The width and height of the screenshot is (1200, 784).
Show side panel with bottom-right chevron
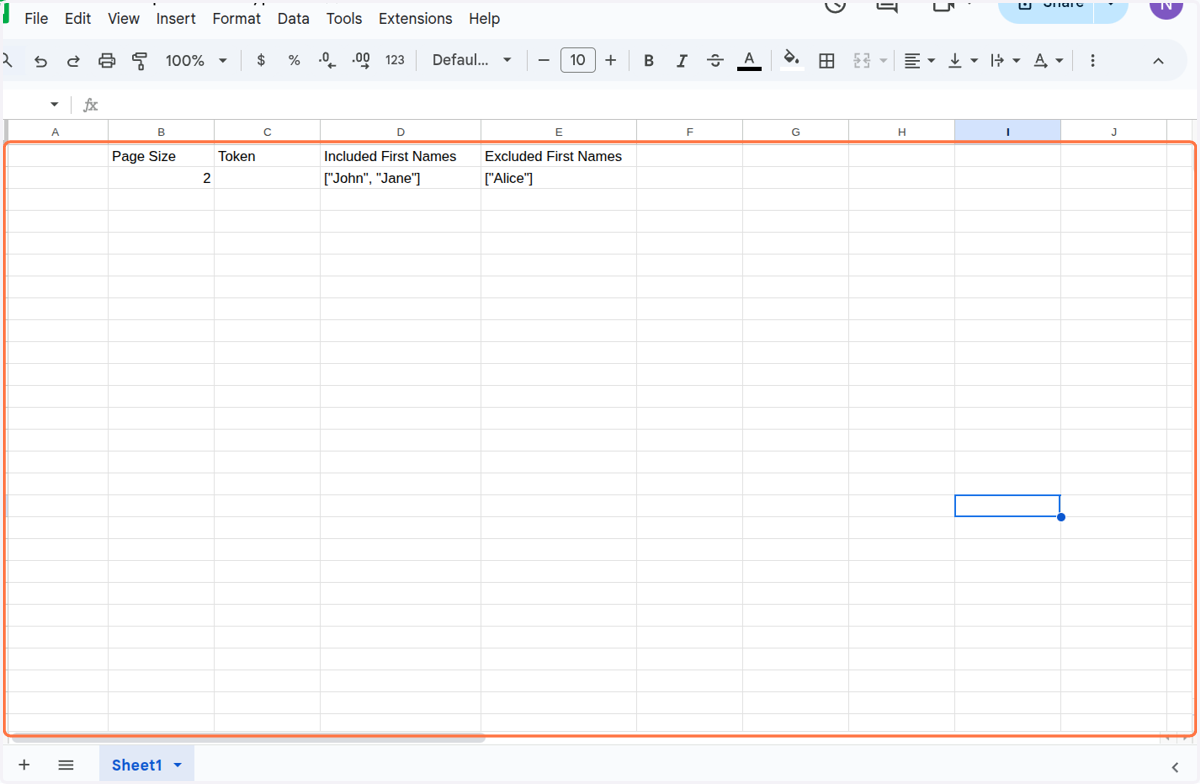pyautogui.click(x=1173, y=766)
